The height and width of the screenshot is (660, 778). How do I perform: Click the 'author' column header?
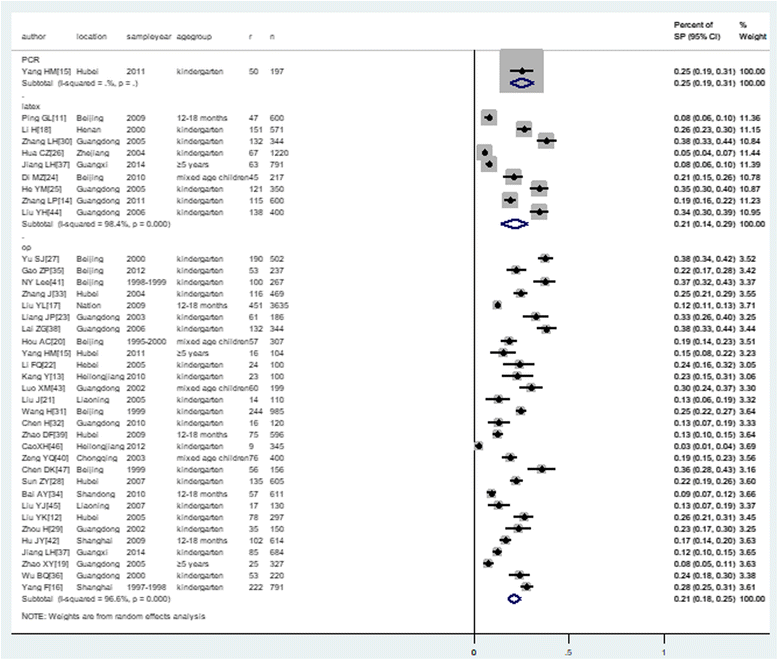(x=33, y=36)
